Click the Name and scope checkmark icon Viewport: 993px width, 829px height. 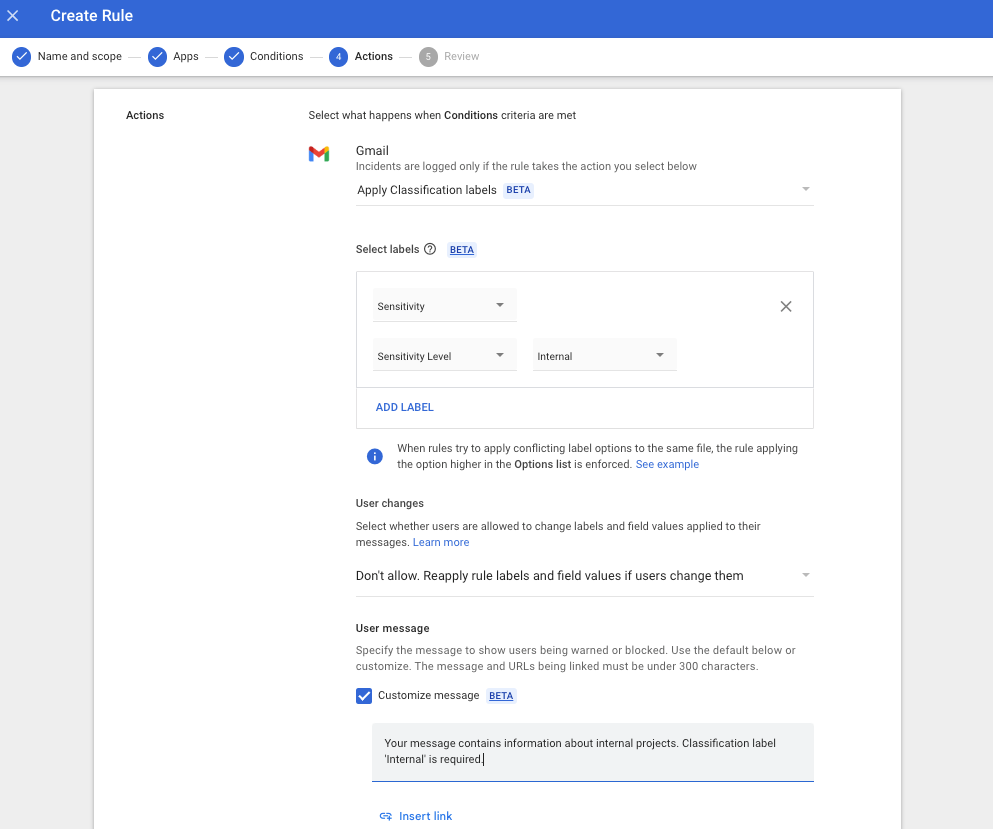[x=22, y=56]
